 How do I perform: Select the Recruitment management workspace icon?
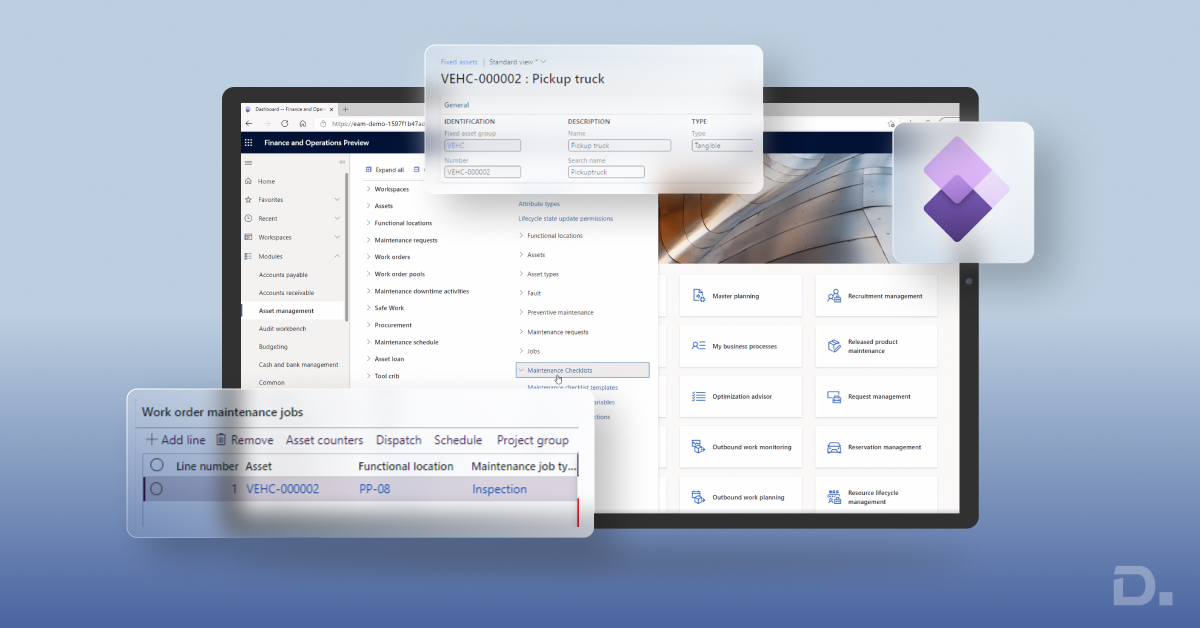[x=833, y=295]
